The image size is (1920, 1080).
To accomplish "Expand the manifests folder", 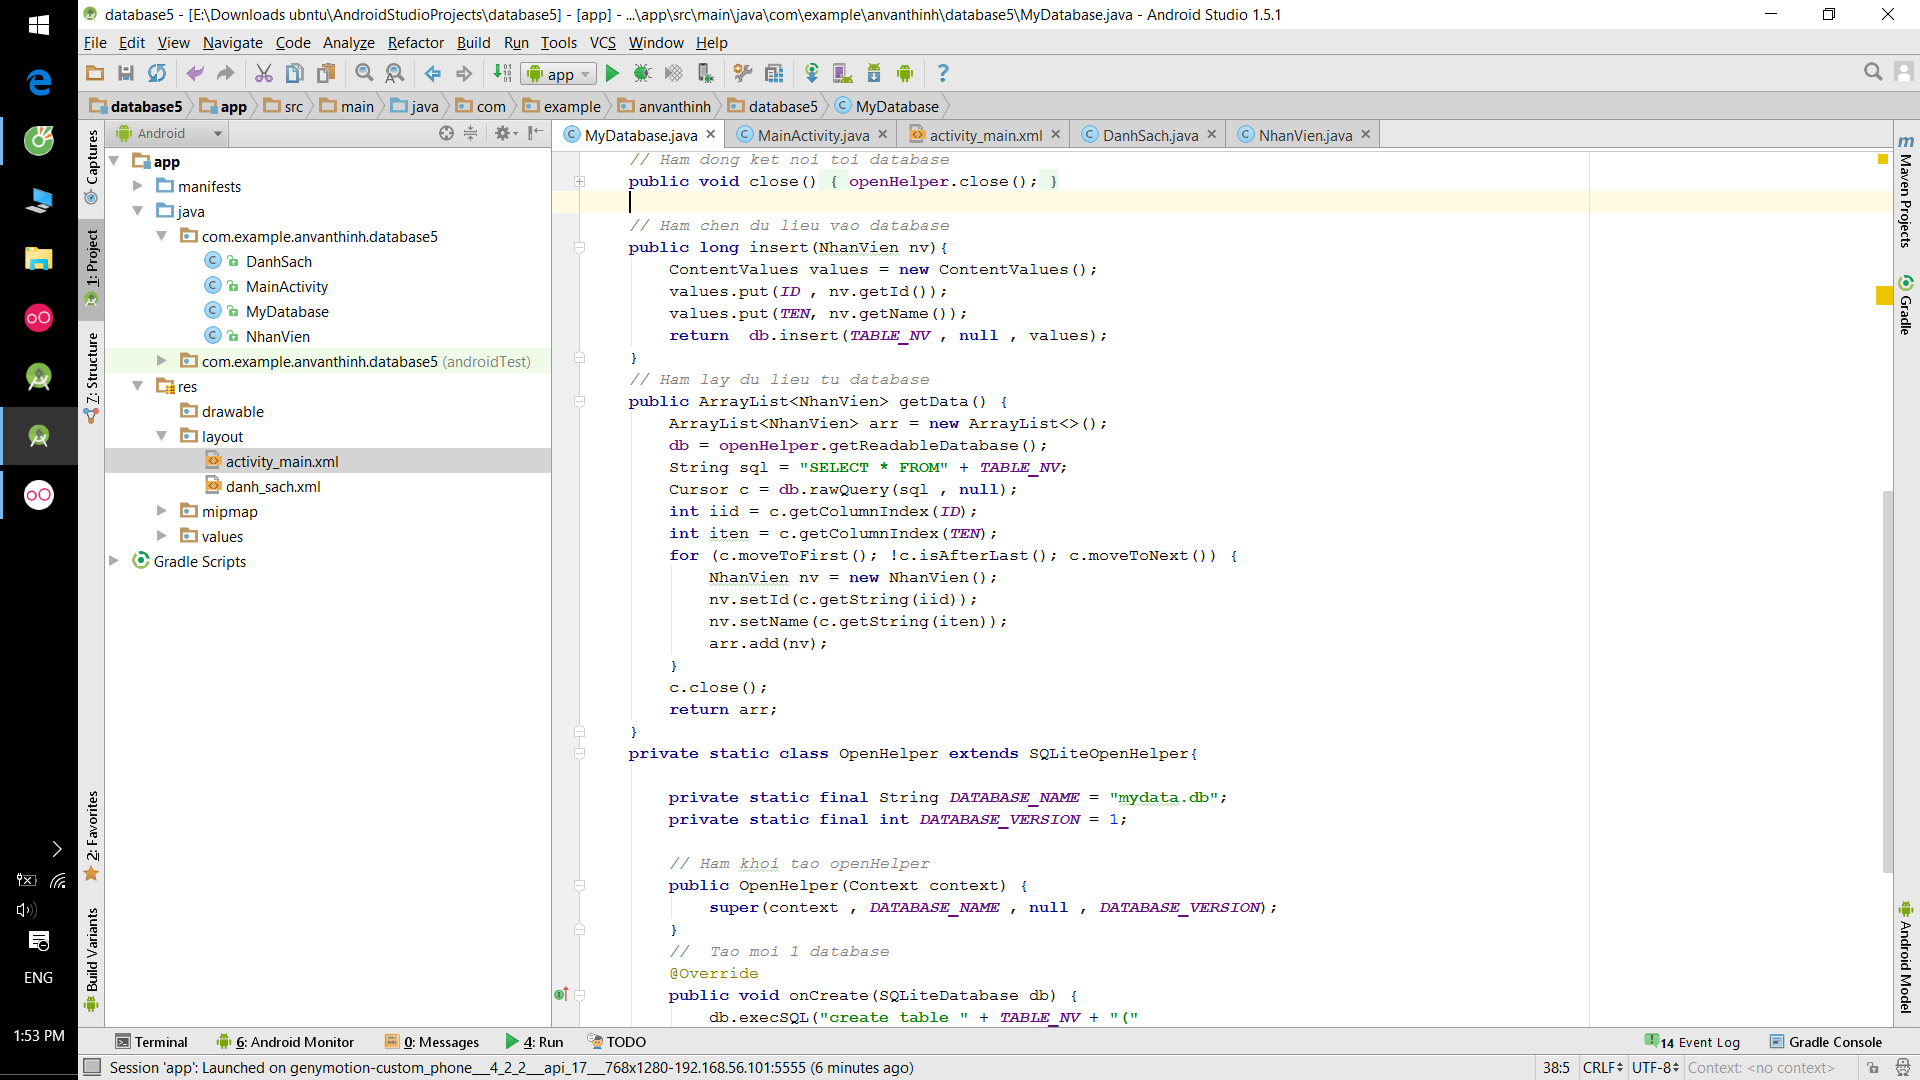I will 138,186.
